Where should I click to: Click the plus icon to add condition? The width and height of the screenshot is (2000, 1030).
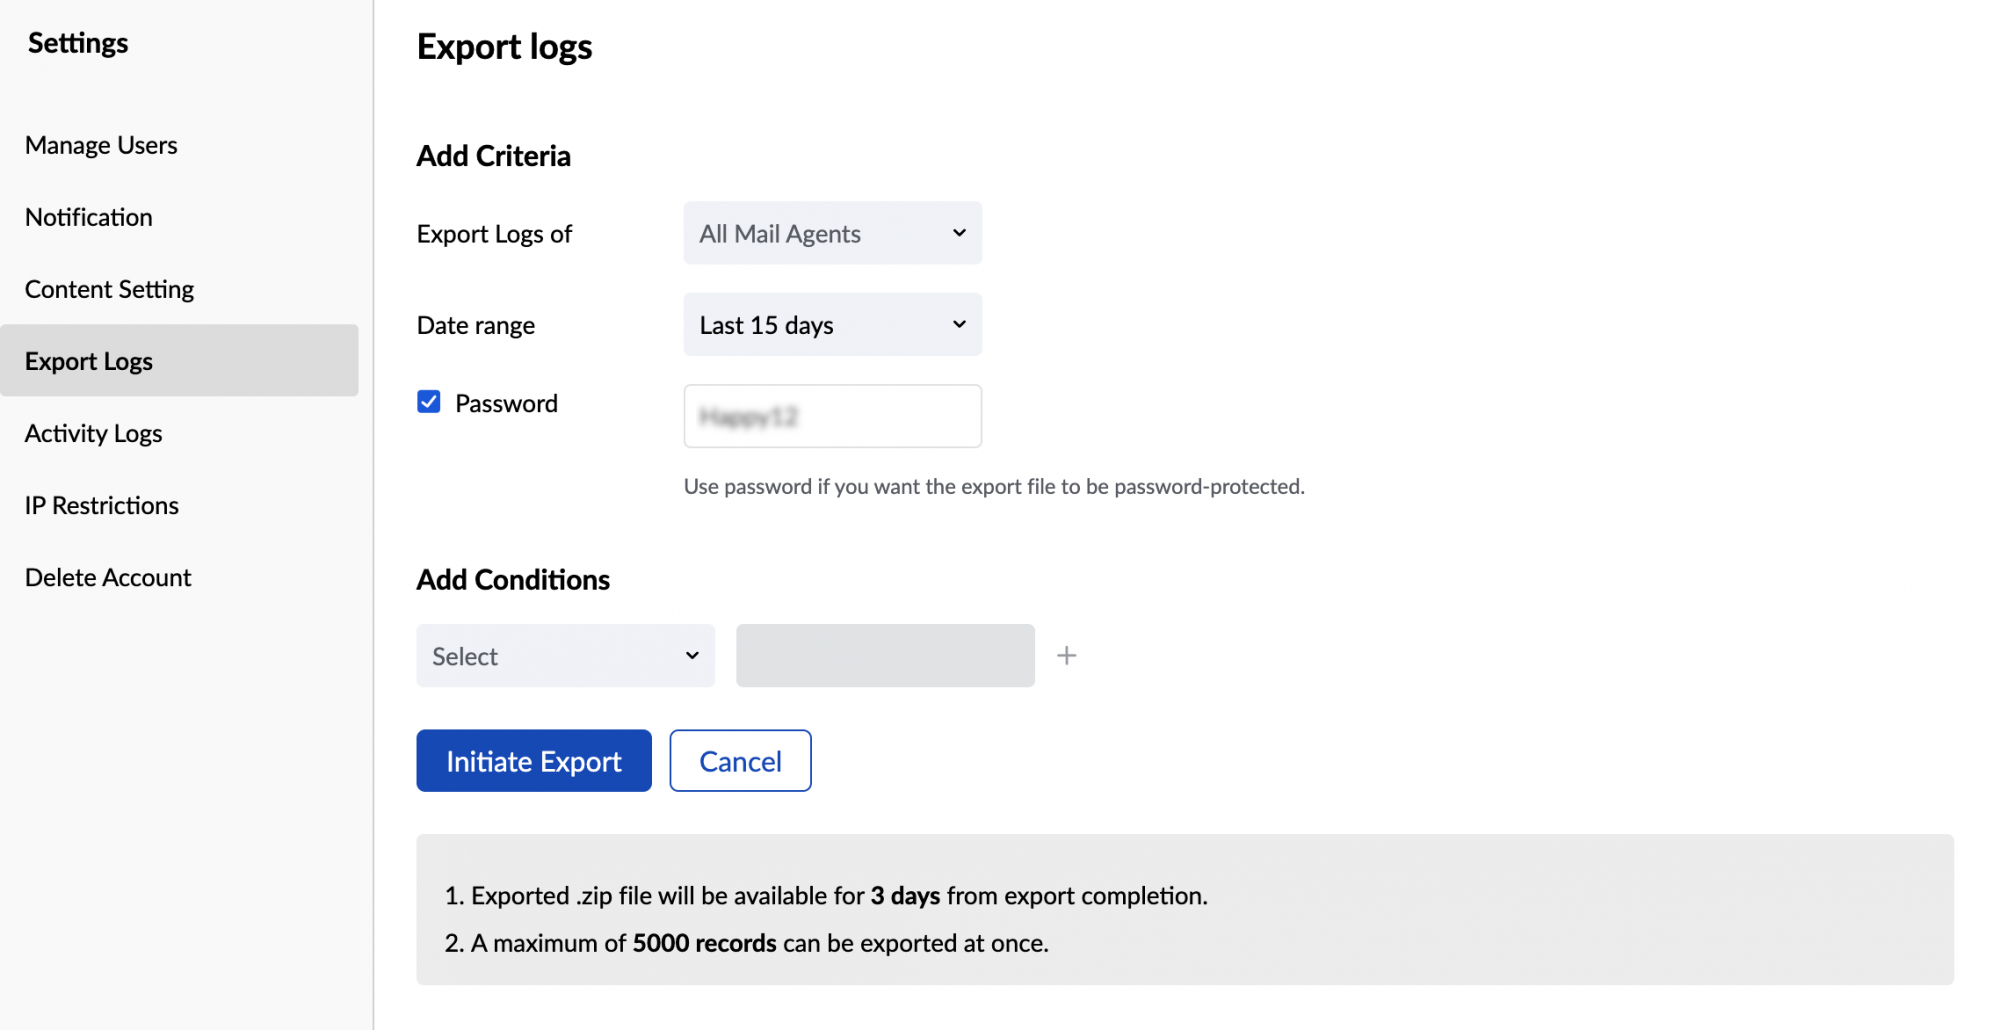[1066, 655]
